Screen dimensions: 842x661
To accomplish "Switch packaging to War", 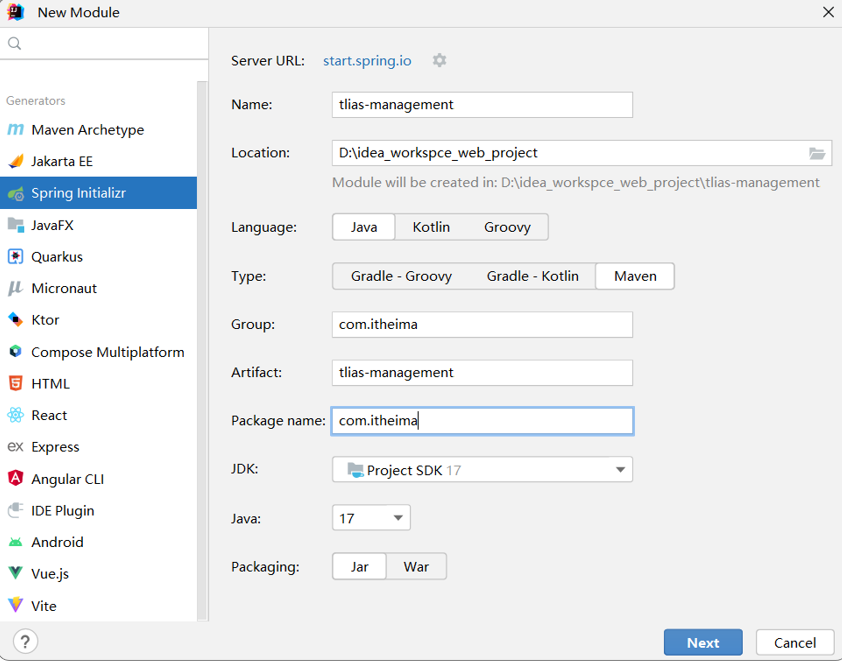I will pyautogui.click(x=416, y=566).
